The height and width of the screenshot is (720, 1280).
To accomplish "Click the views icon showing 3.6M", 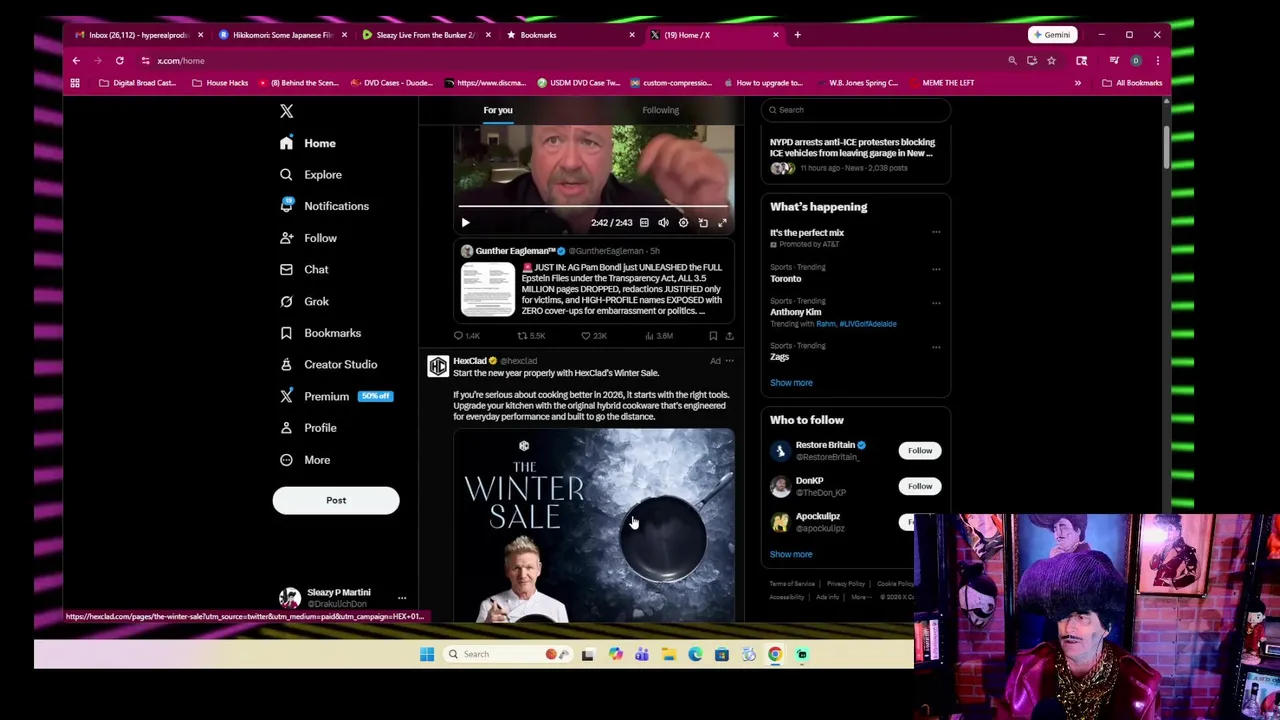I will (x=649, y=336).
